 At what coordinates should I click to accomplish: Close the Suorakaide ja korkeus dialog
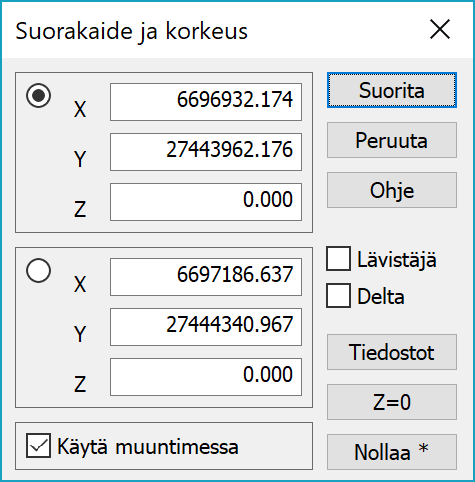440,29
